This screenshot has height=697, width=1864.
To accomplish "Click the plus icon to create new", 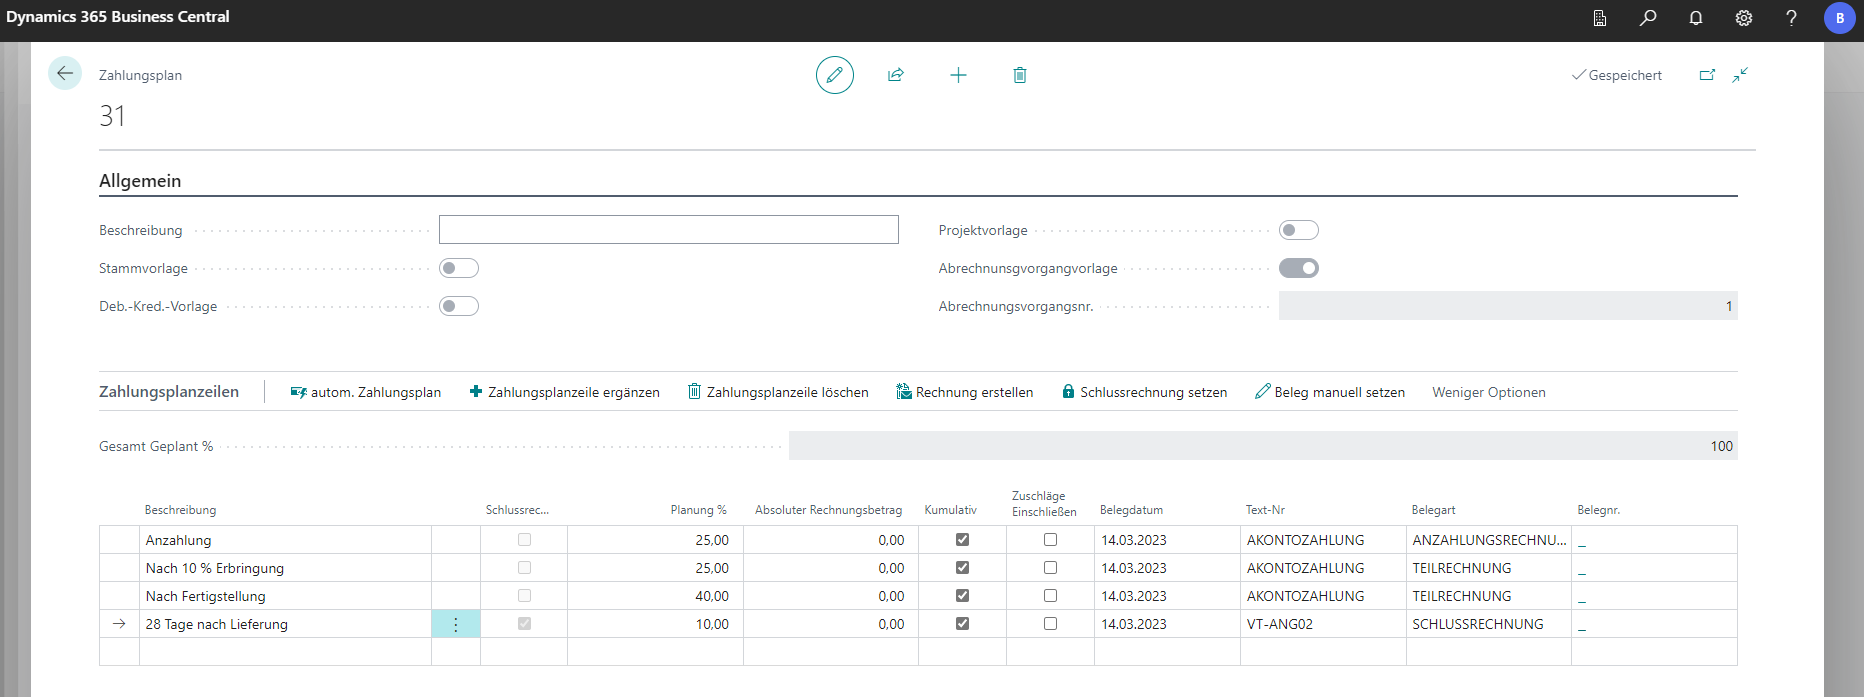I will (958, 75).
